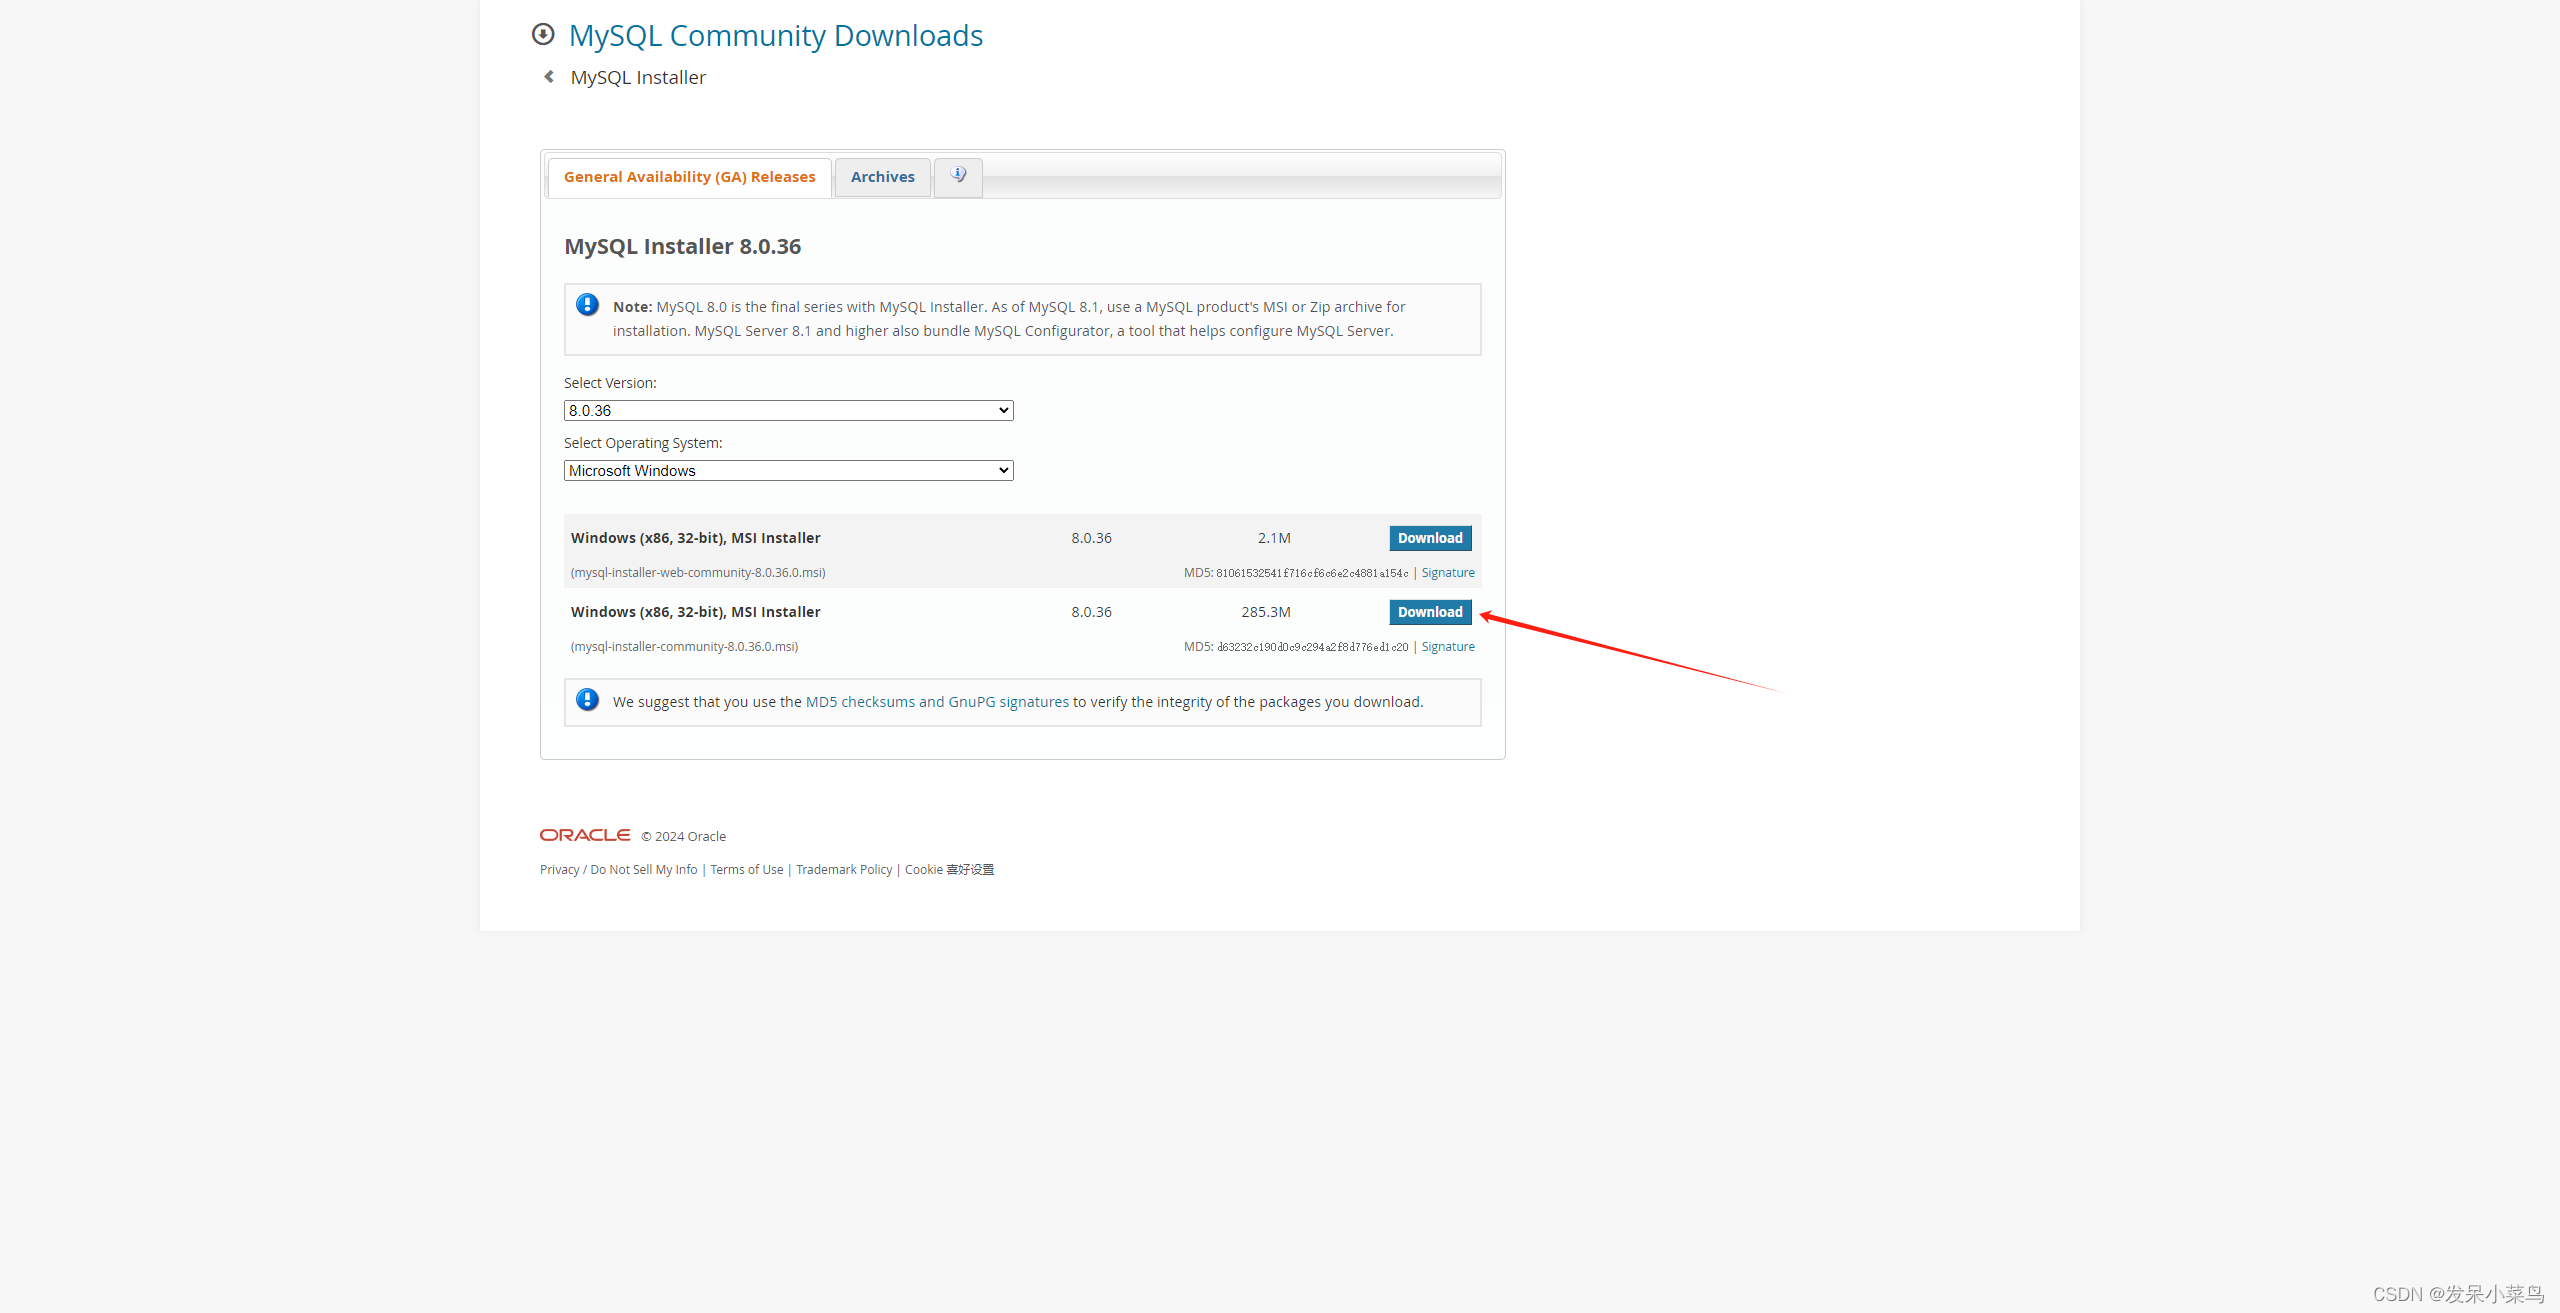
Task: Open the operating system dropdown Microsoft Windows
Action: (789, 470)
